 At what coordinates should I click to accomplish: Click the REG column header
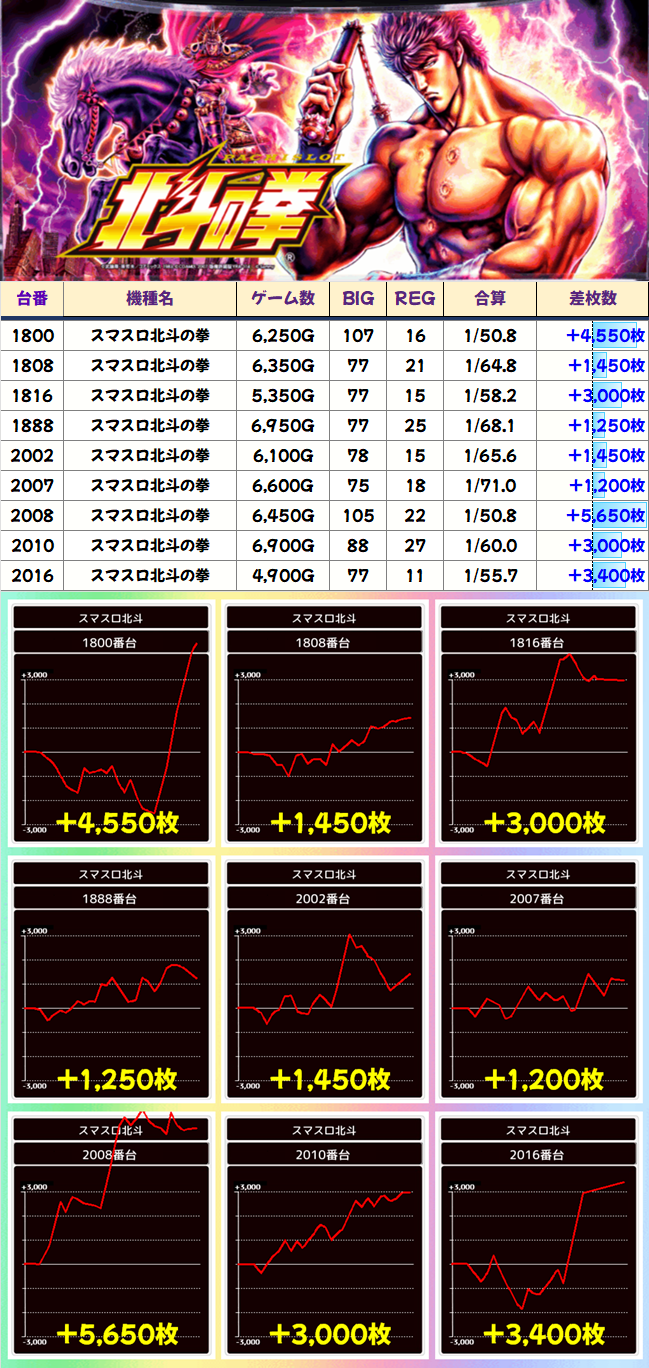pyautogui.click(x=415, y=298)
